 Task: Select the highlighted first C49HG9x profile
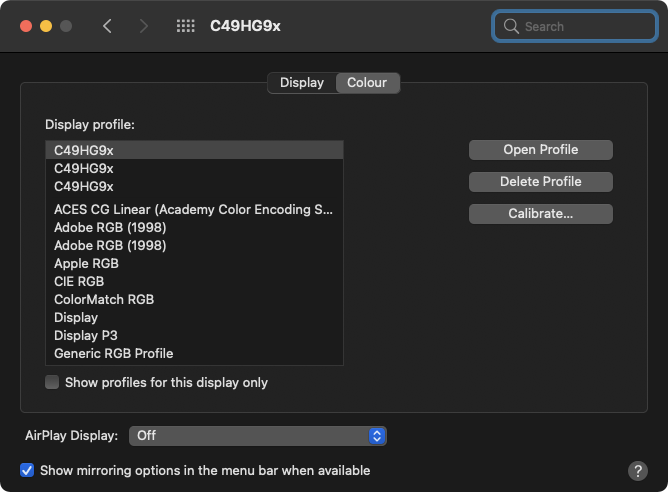pos(194,150)
